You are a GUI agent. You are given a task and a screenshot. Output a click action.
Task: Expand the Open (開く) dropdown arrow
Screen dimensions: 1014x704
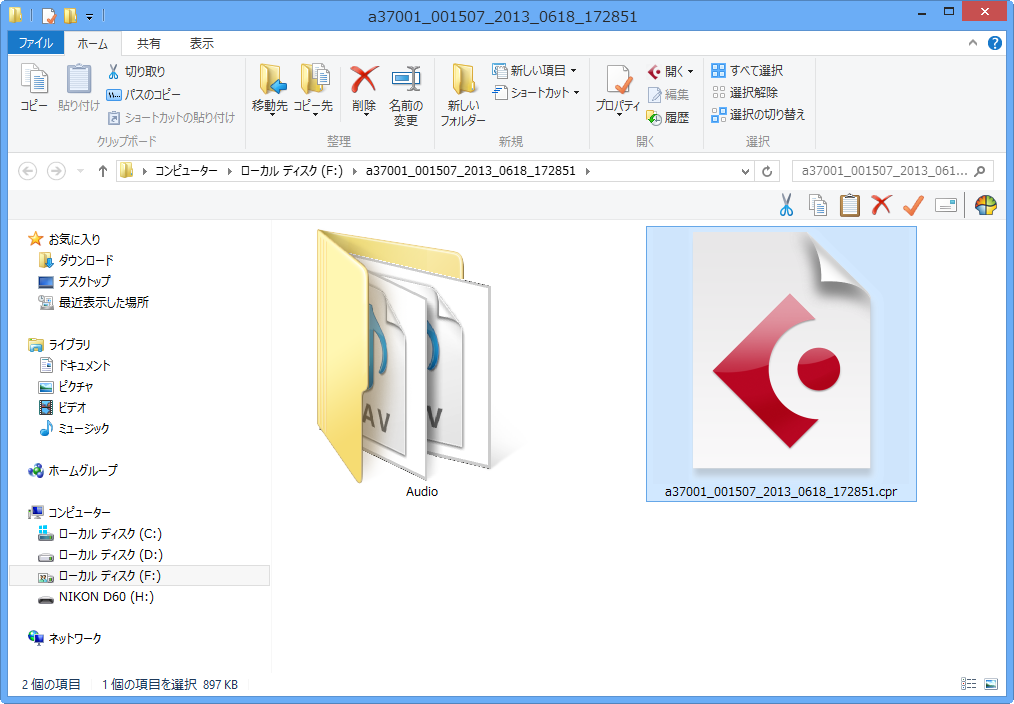[x=691, y=72]
